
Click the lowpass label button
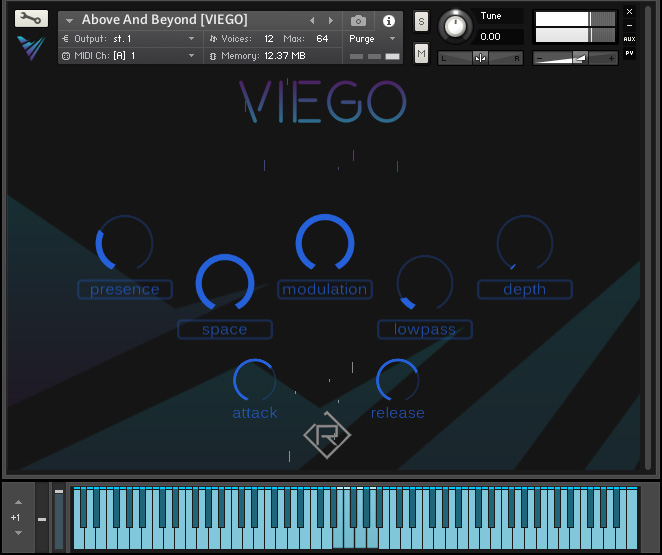(x=425, y=329)
